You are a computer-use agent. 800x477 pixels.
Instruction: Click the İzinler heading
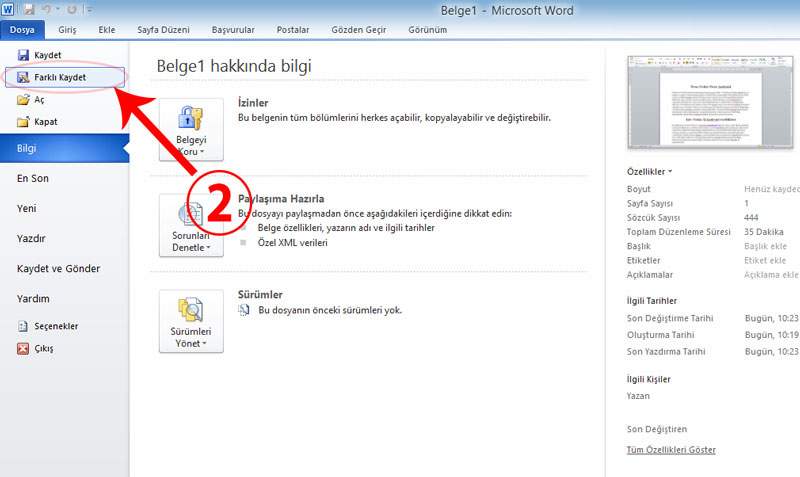(253, 103)
